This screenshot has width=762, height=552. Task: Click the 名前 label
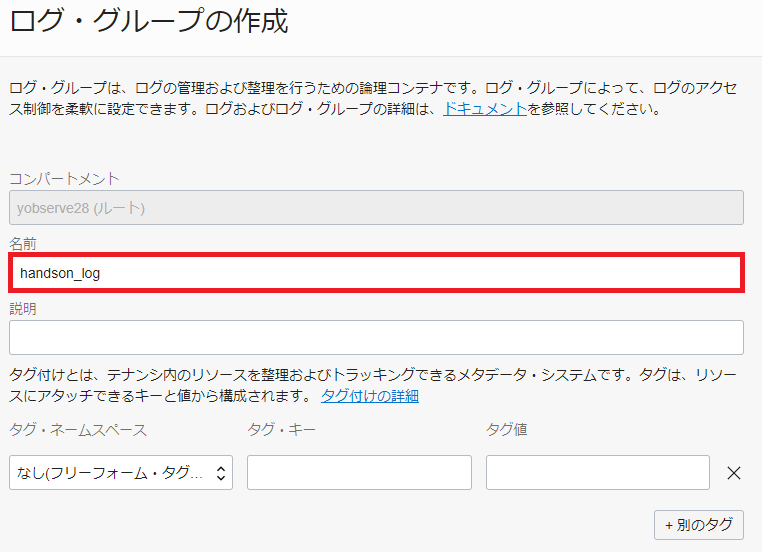pos(23,244)
